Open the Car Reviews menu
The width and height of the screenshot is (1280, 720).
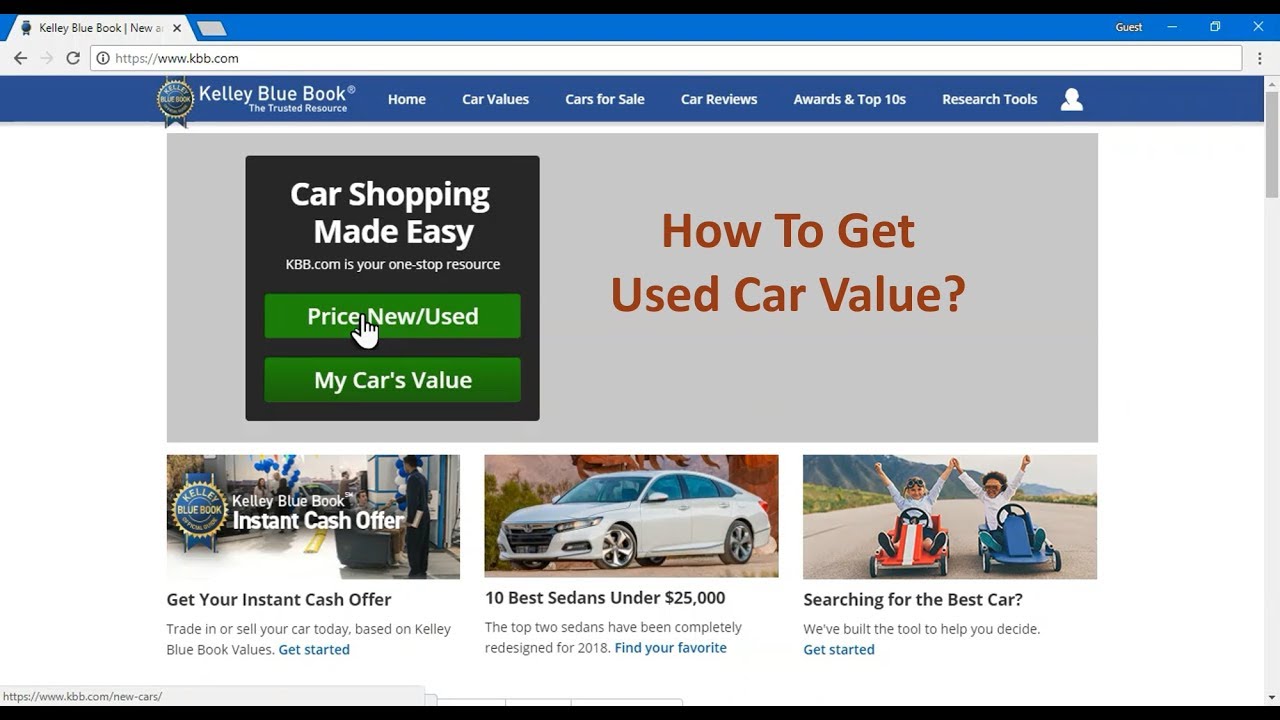click(719, 99)
